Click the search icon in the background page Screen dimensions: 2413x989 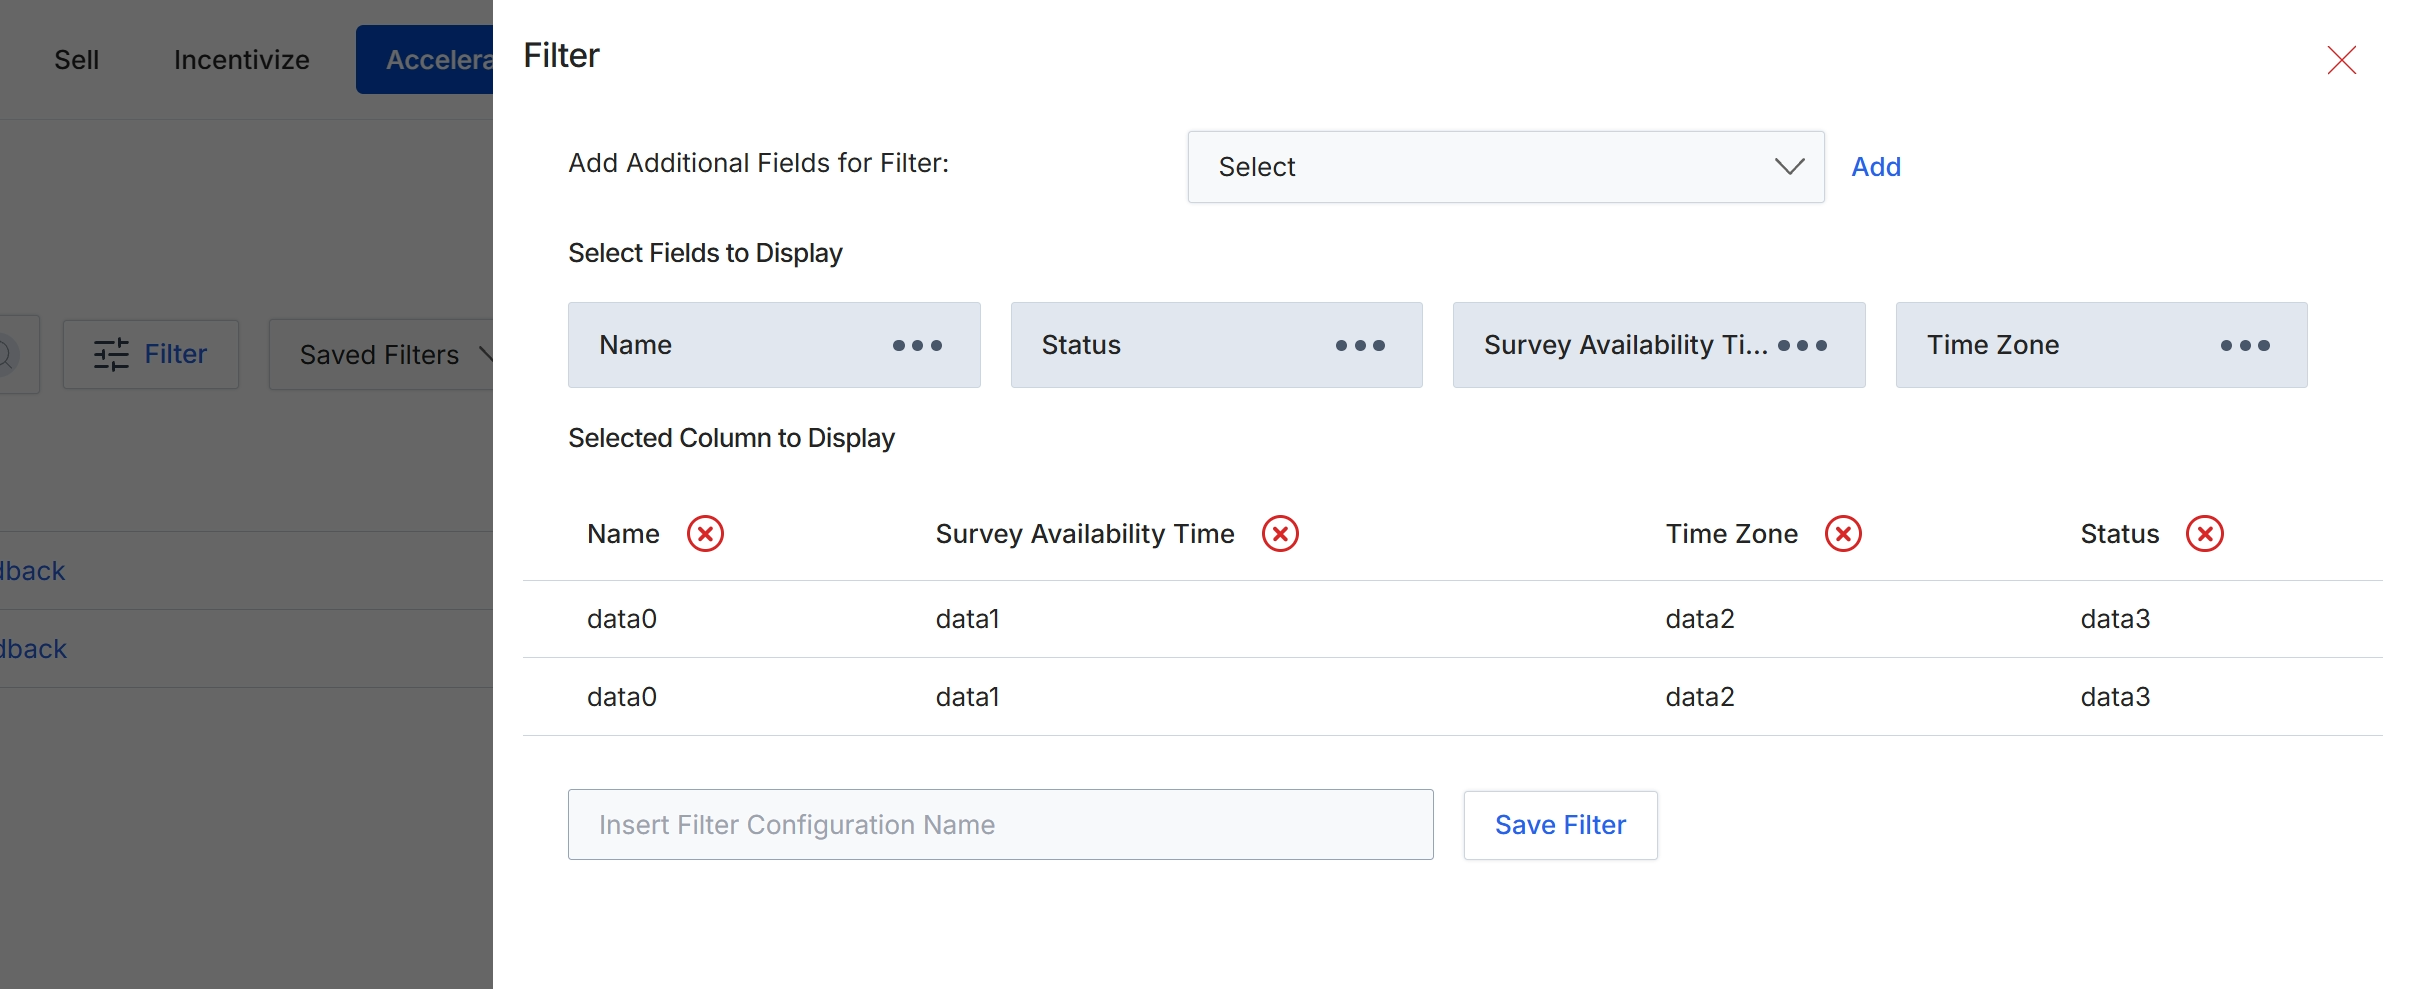coord(6,354)
